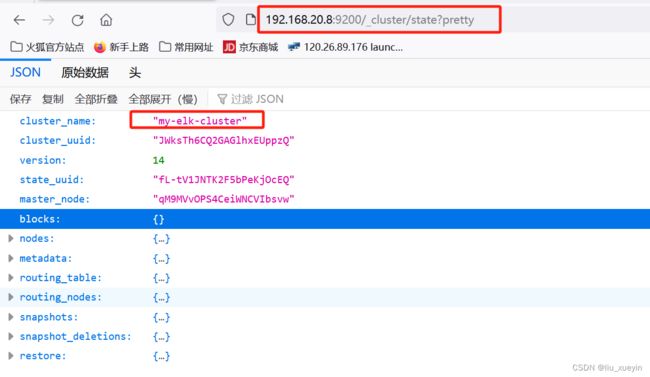Select the "my-elk-cluster" value
The height and width of the screenshot is (377, 650).
tap(200, 121)
